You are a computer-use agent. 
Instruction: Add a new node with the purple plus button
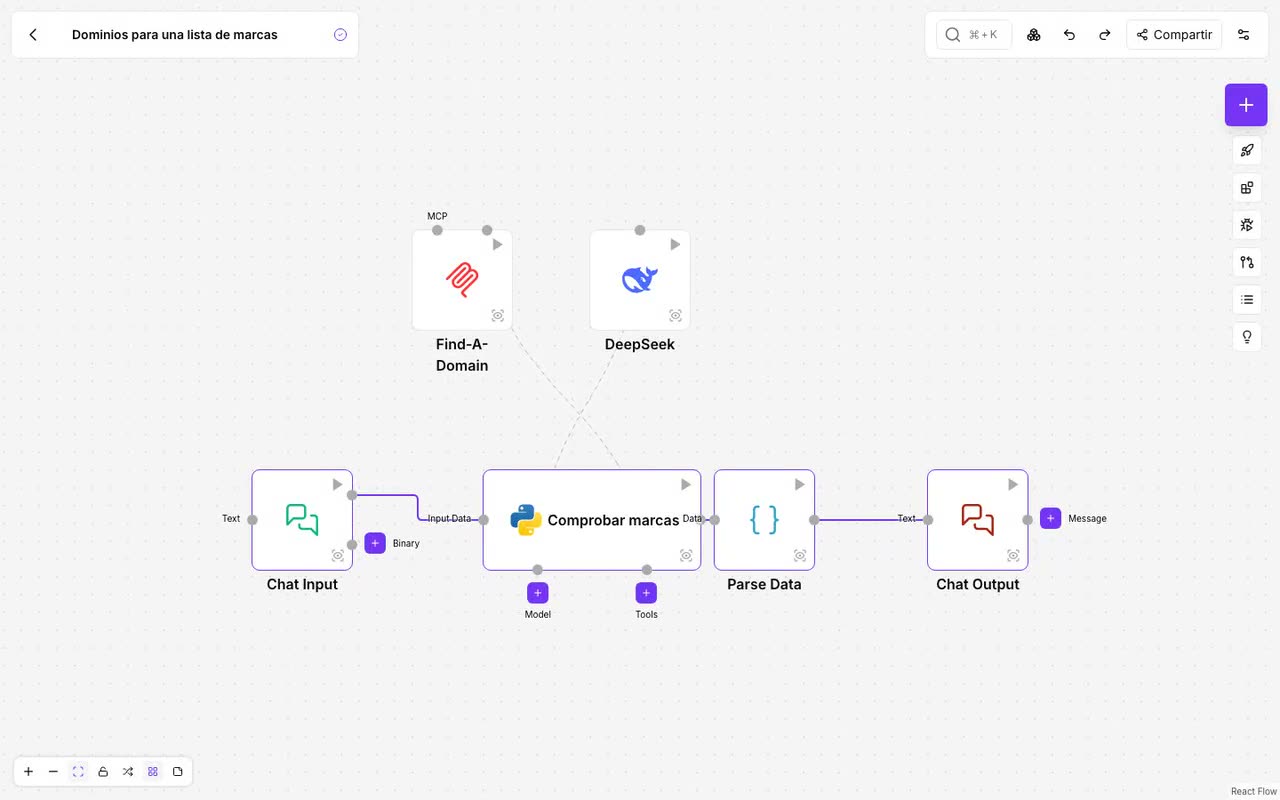click(1246, 105)
